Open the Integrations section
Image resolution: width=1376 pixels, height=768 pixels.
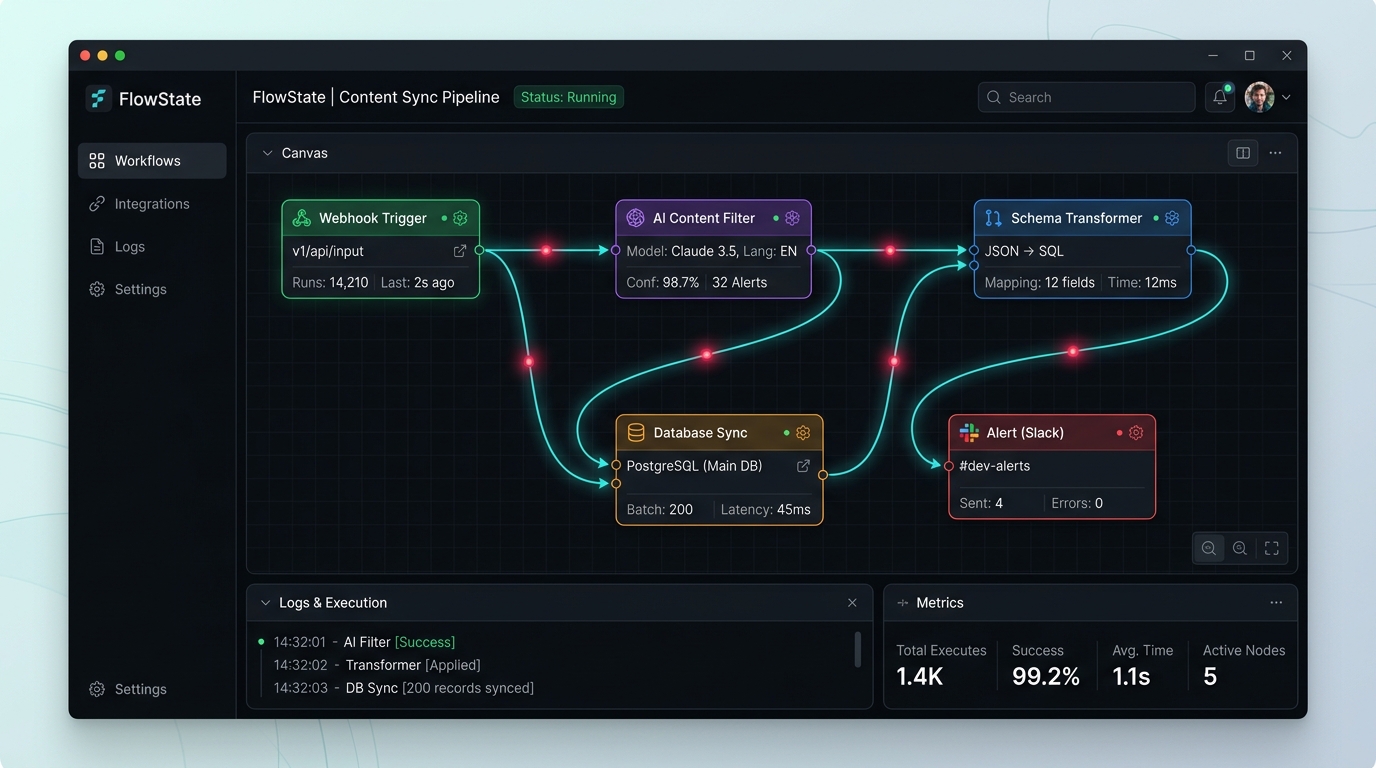pos(152,204)
